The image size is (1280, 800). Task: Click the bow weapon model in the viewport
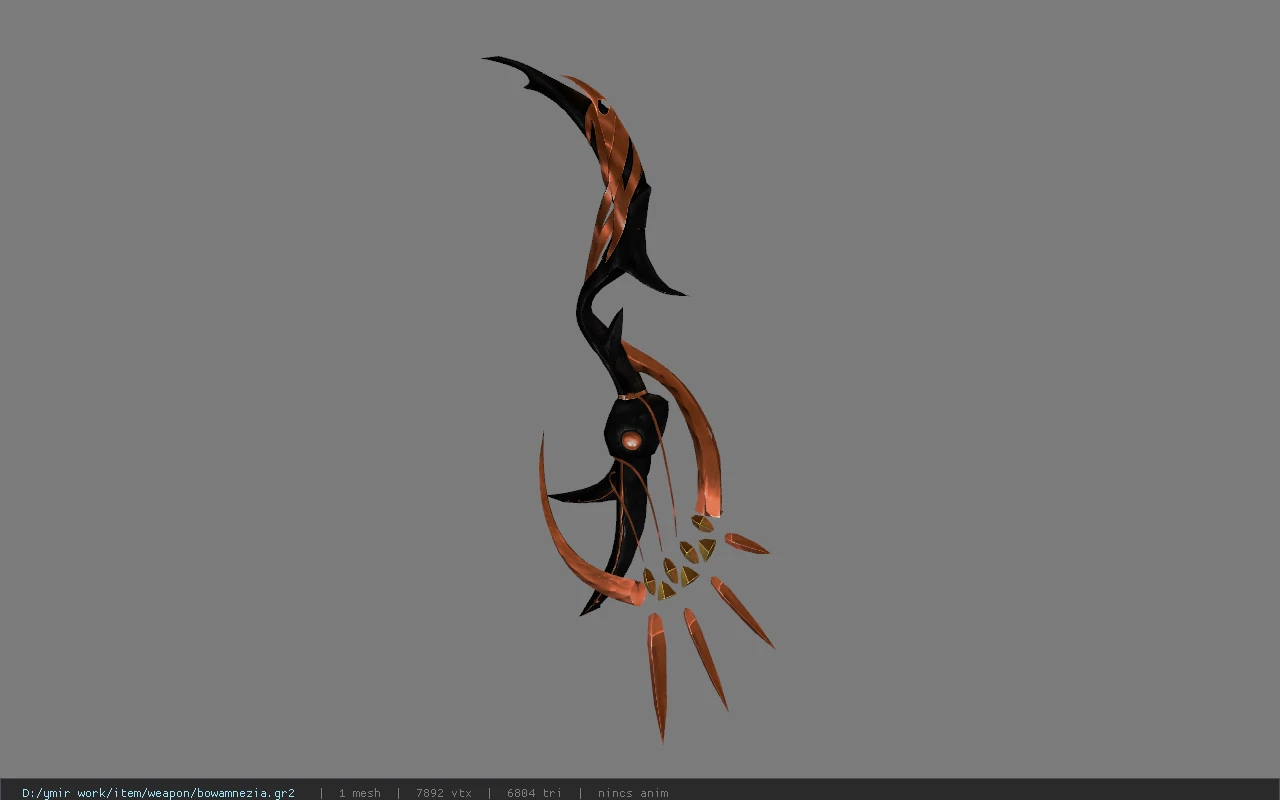(x=628, y=400)
